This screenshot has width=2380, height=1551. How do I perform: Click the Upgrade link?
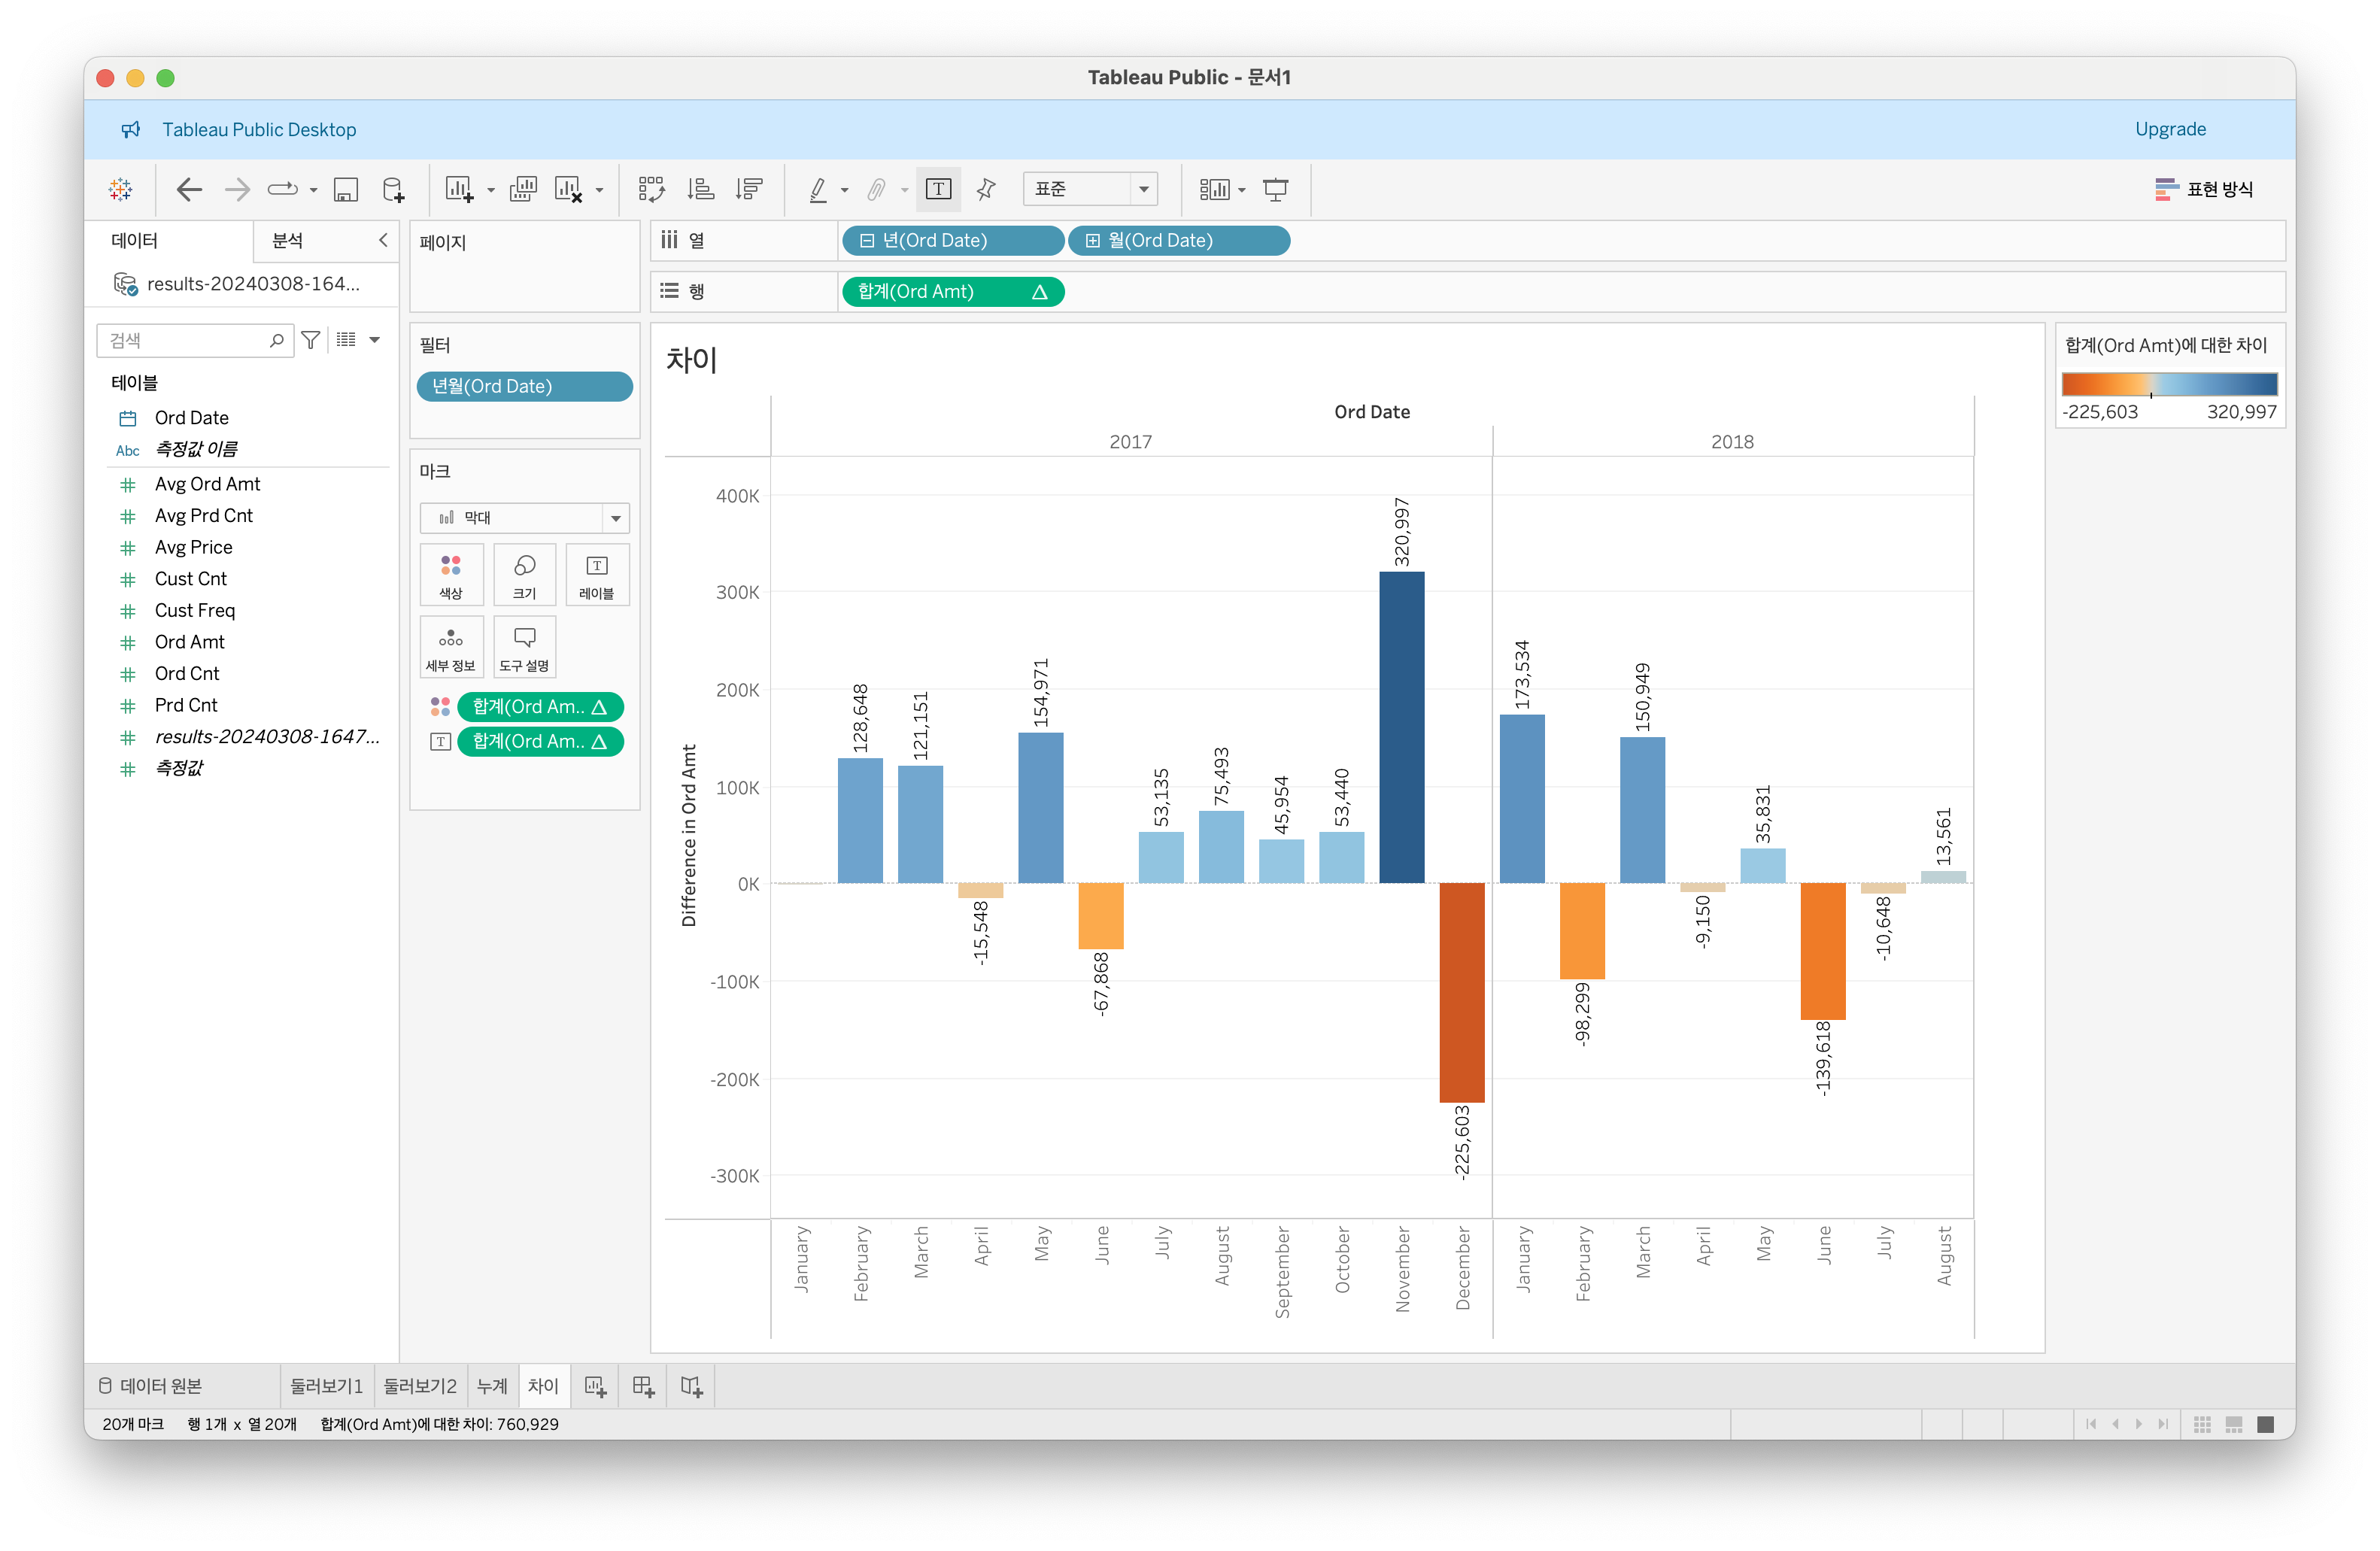[x=2170, y=129]
